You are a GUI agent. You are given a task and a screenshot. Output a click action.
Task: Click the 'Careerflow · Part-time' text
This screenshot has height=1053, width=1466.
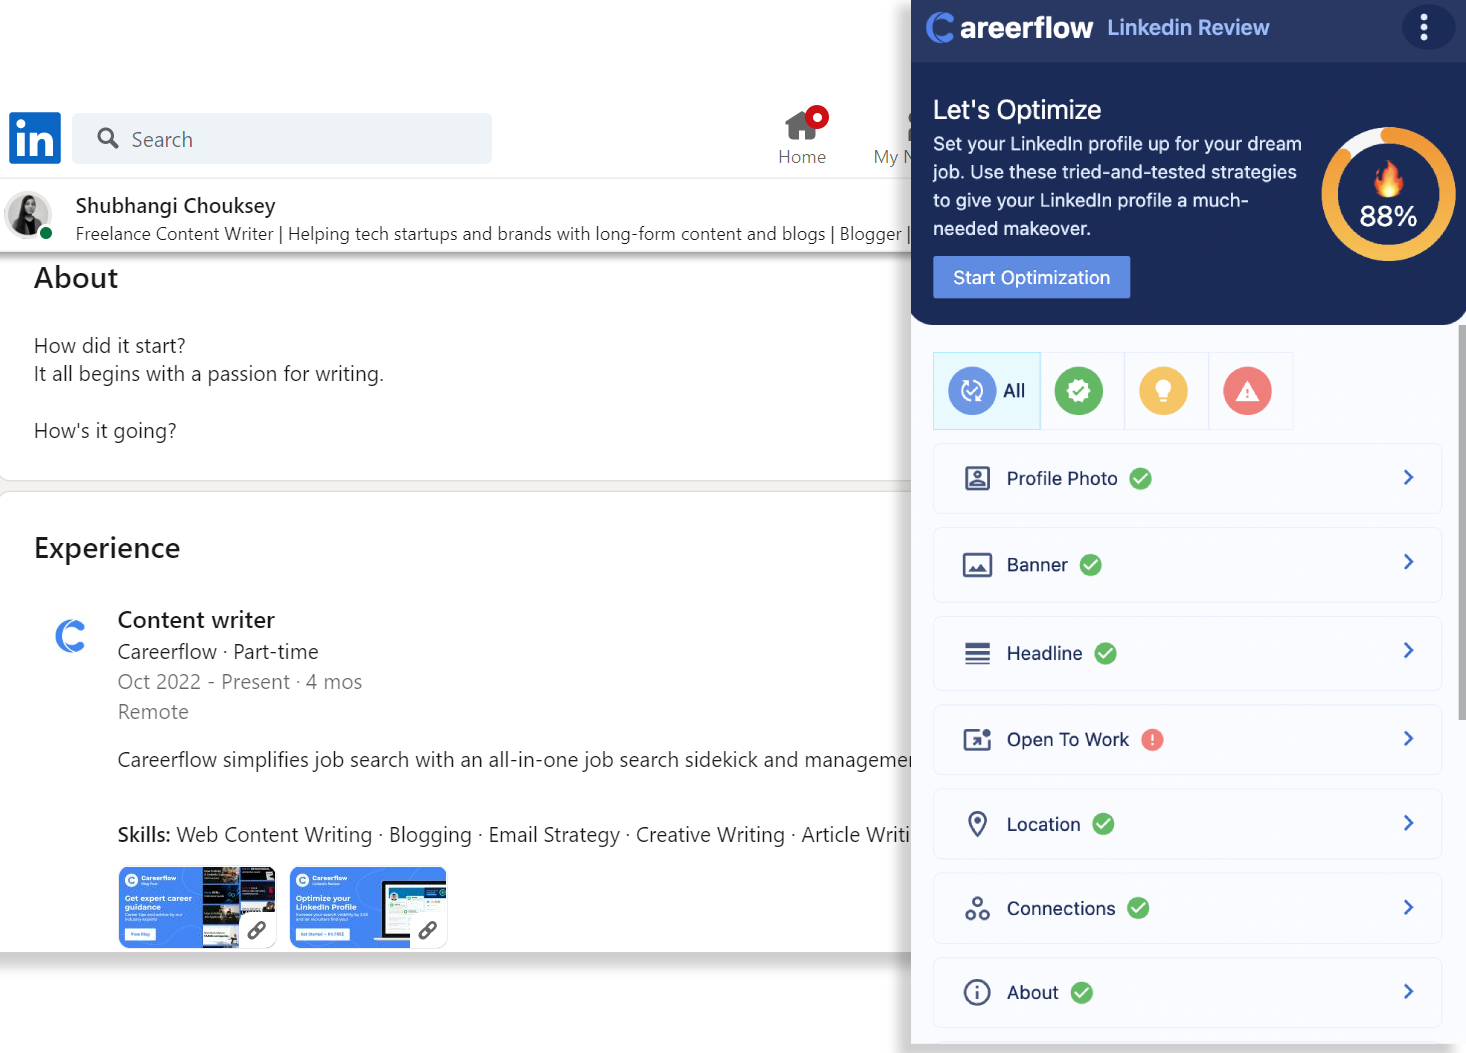218,652
